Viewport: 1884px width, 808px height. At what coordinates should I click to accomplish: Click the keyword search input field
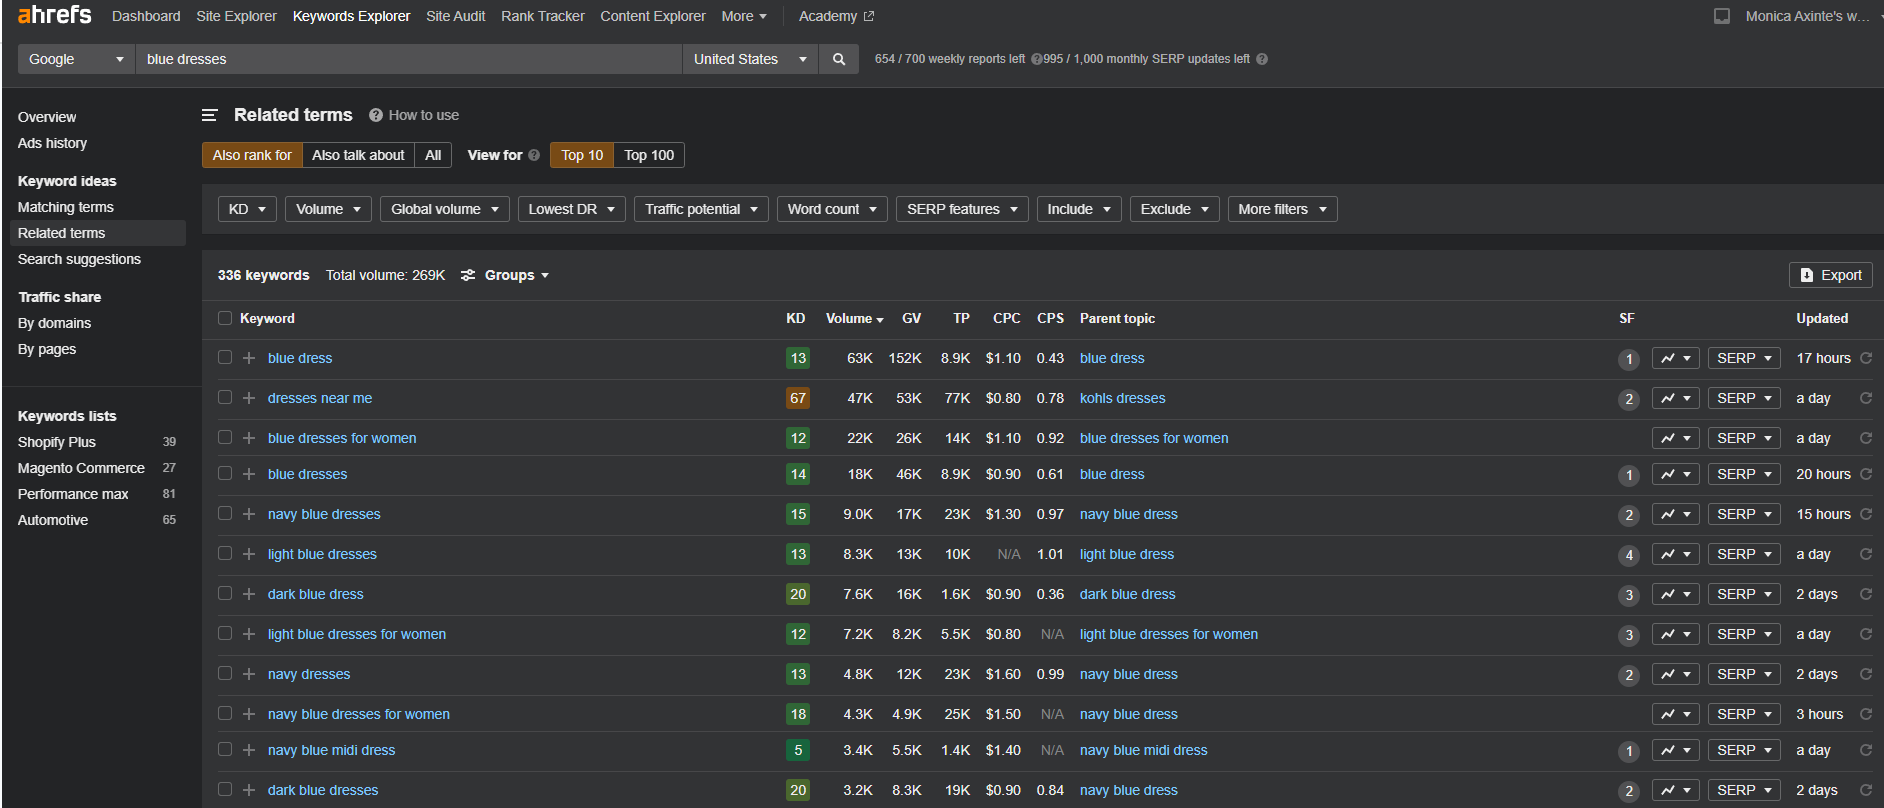(408, 59)
